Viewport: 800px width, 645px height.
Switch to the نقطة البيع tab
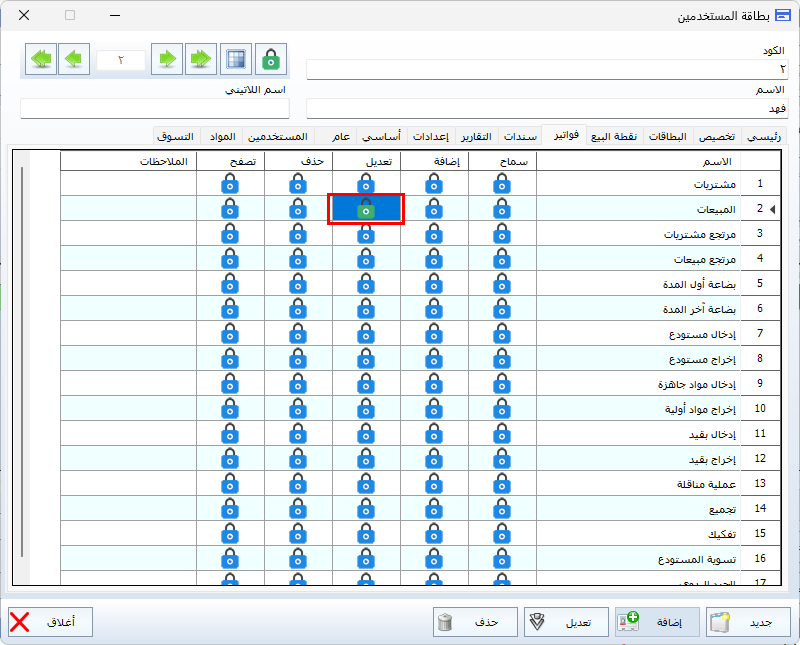(613, 136)
